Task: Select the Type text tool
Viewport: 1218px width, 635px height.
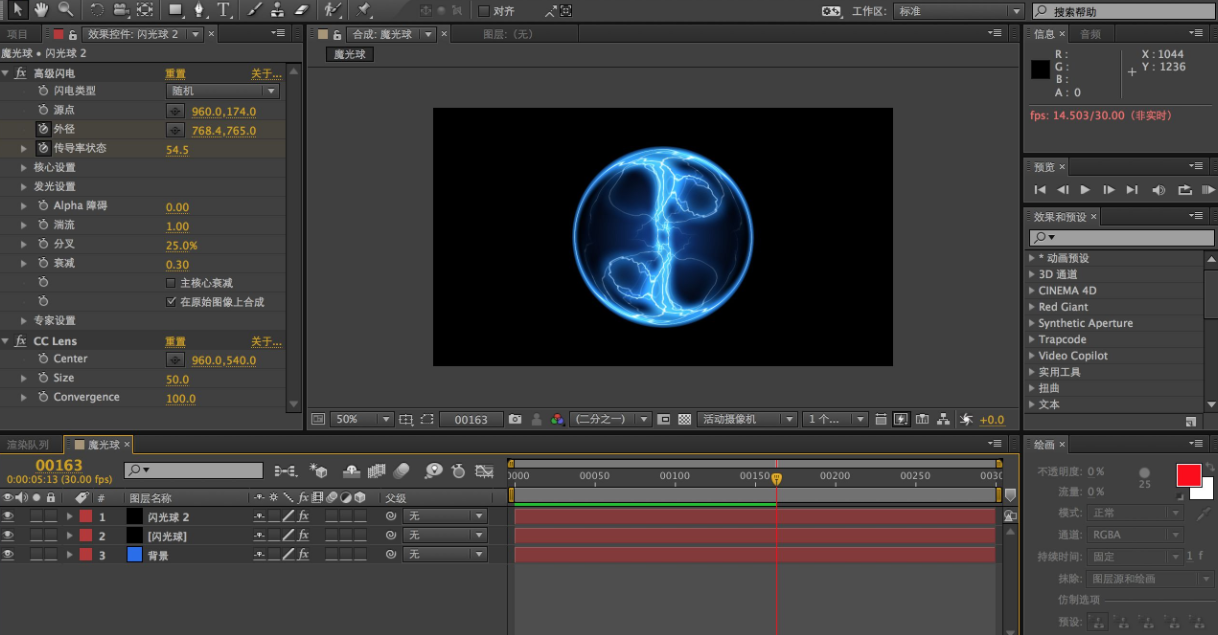Action: [223, 10]
